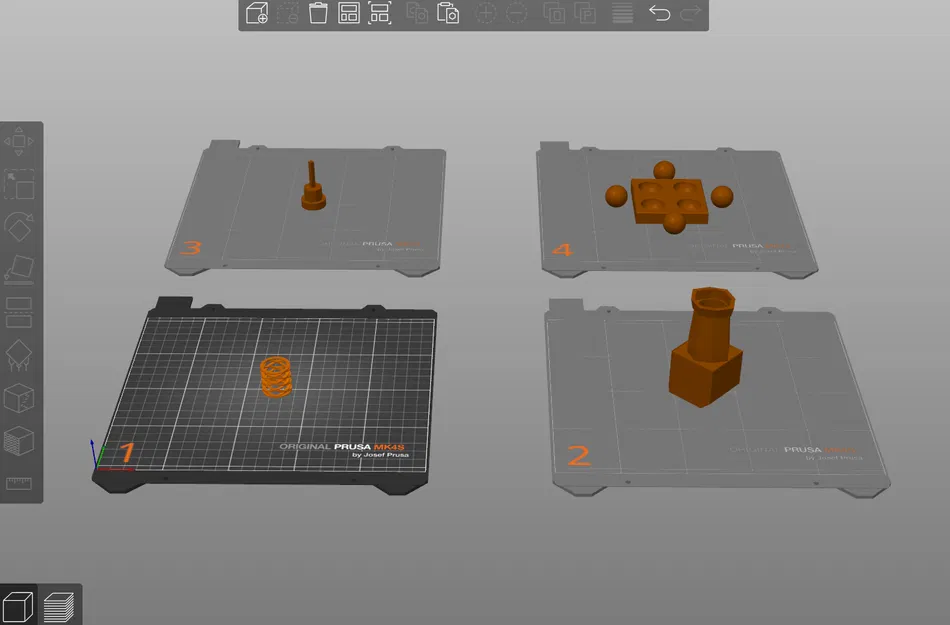This screenshot has height=625, width=950.
Task: Select the striped cube painting tool
Action: [x=19, y=441]
